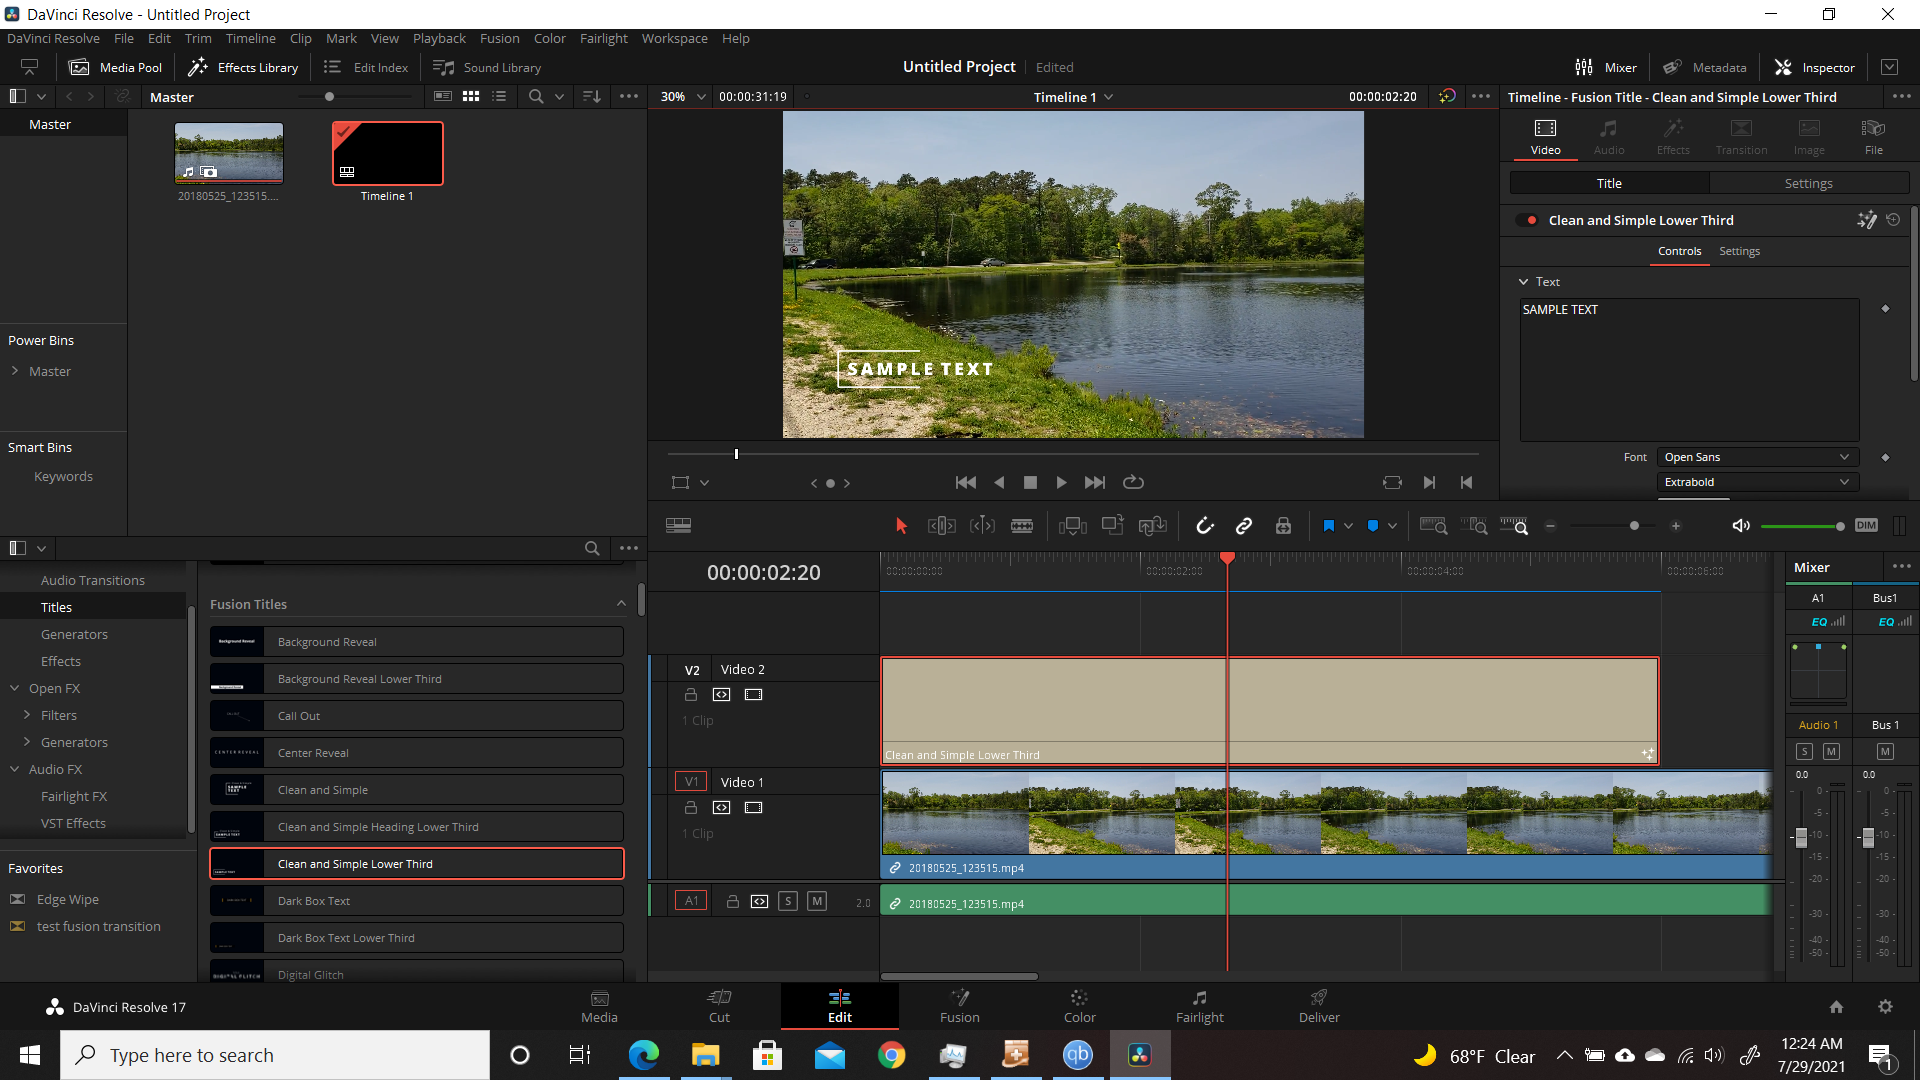The width and height of the screenshot is (1920, 1080).
Task: Choose the Trim Edit Mode tool
Action: [x=941, y=526]
